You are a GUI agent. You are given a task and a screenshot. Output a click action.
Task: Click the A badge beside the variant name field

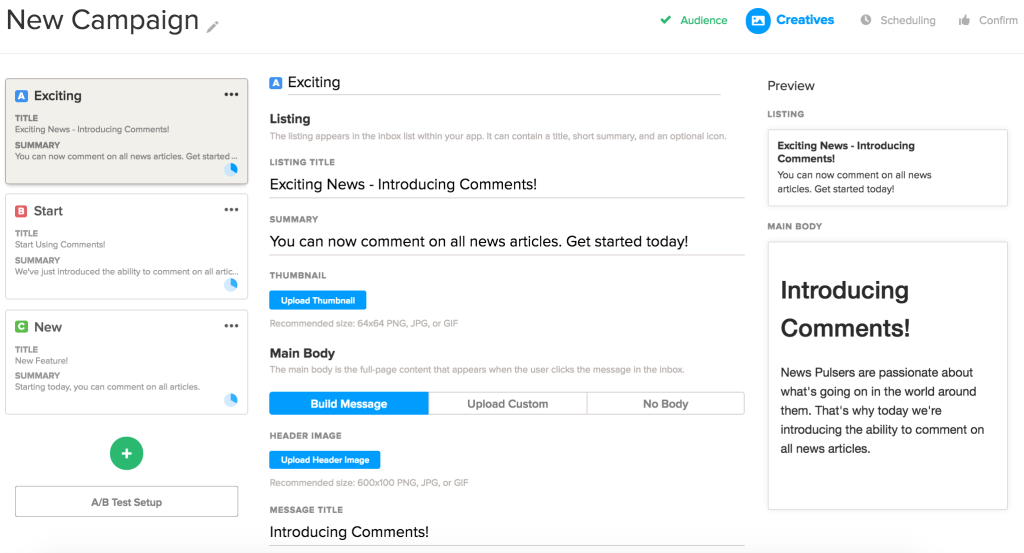click(x=276, y=83)
